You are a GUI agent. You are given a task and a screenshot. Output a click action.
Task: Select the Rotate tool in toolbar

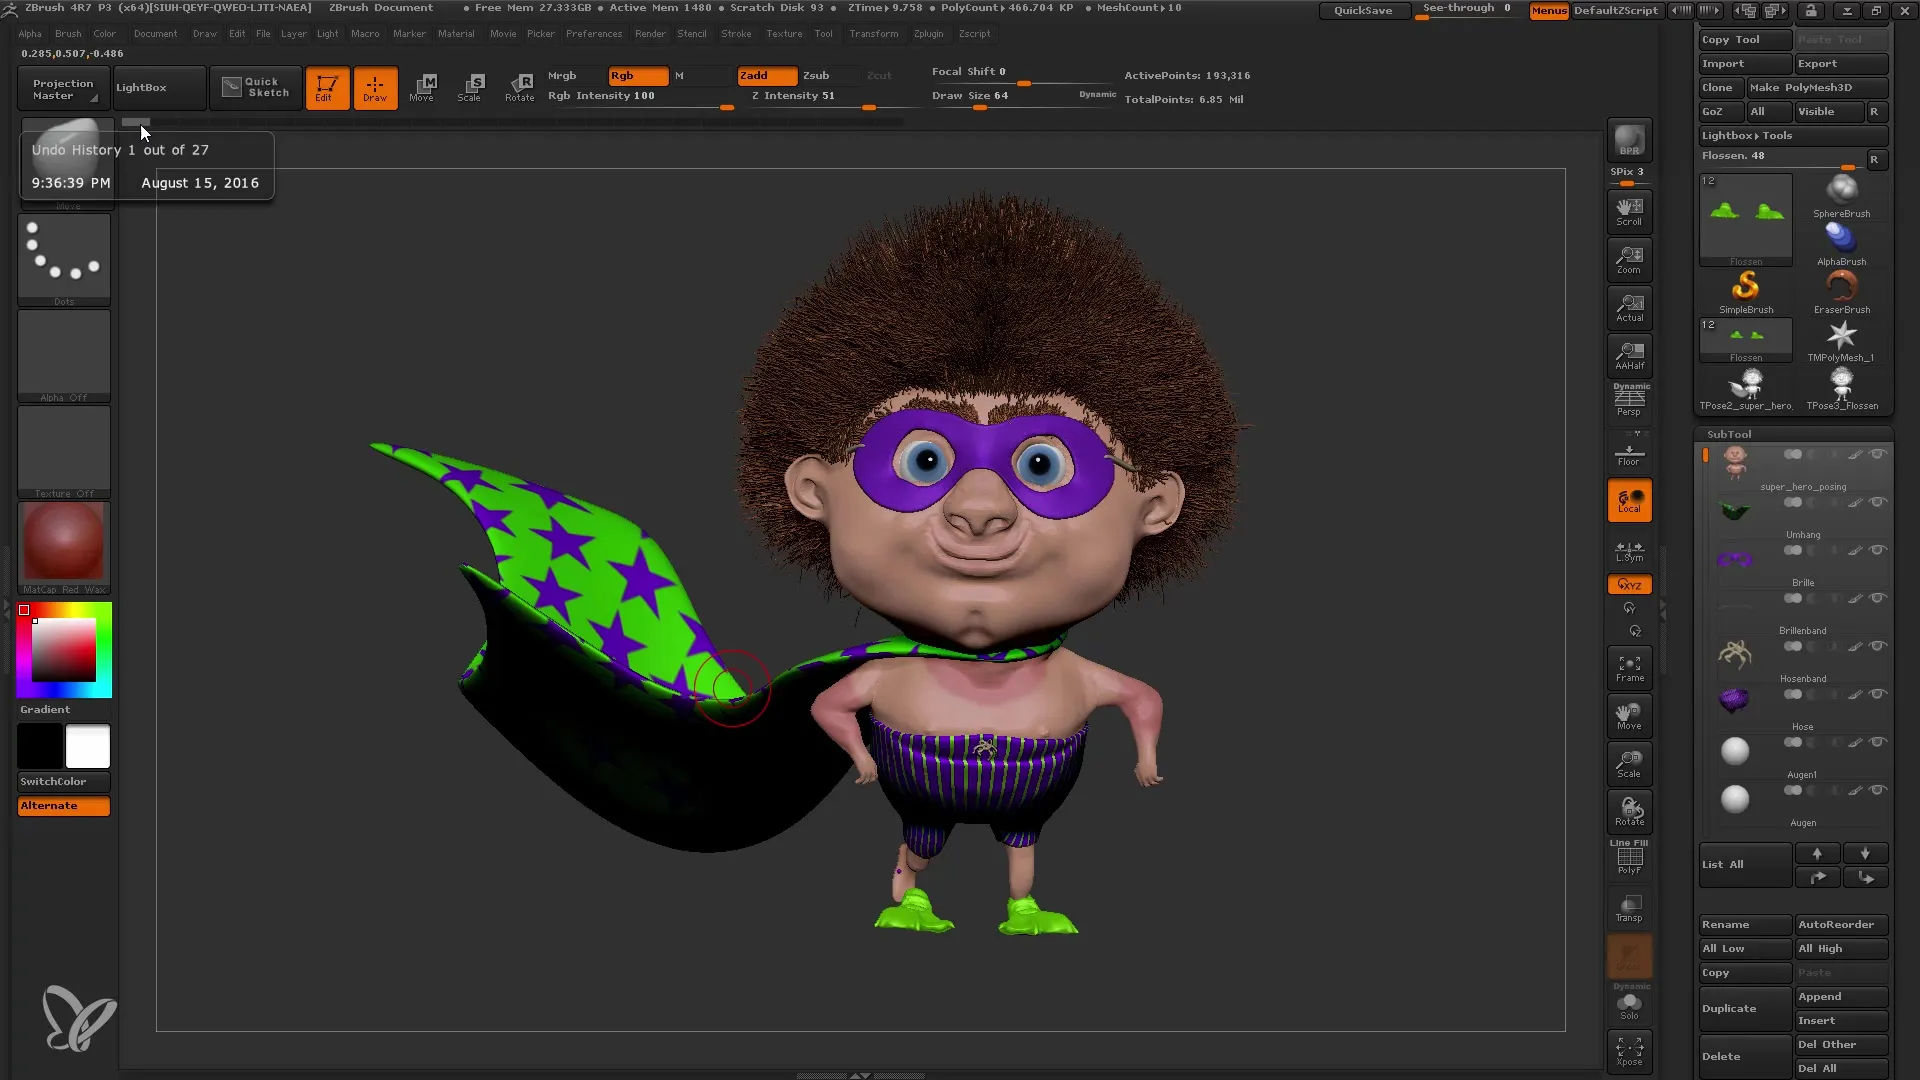tap(520, 86)
